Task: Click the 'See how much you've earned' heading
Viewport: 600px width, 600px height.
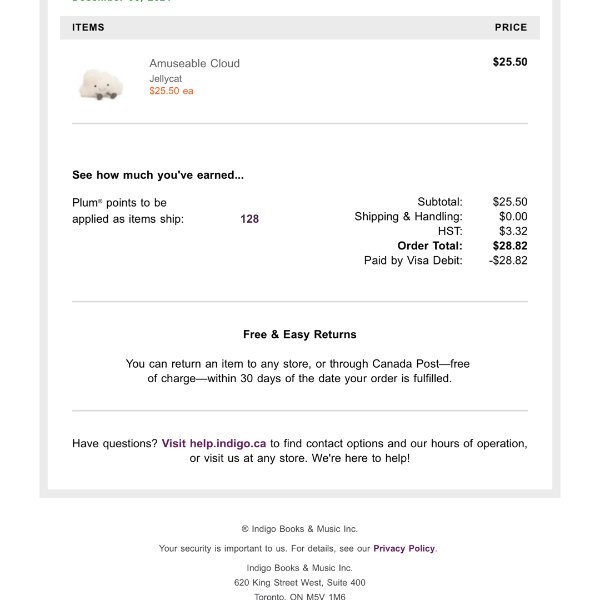Action: 158,175
